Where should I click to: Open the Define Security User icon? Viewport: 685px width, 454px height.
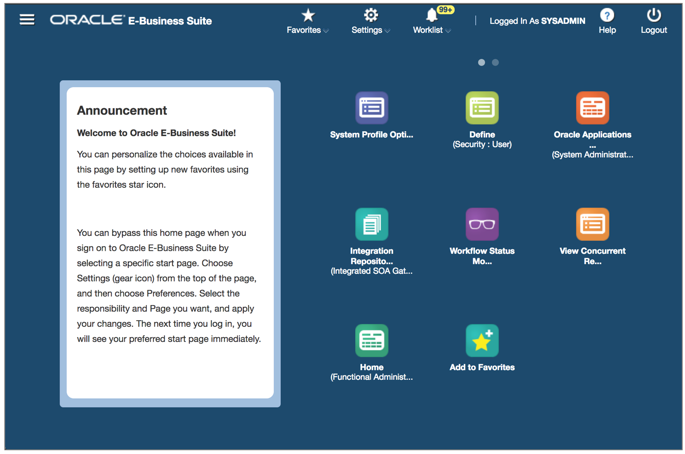pos(482,108)
